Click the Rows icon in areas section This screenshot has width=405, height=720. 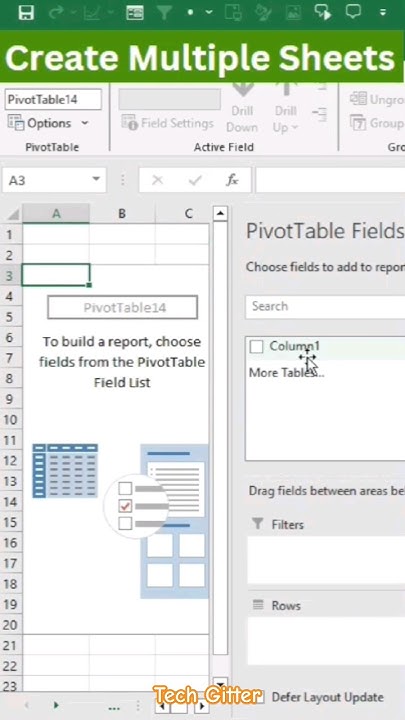[258, 605]
